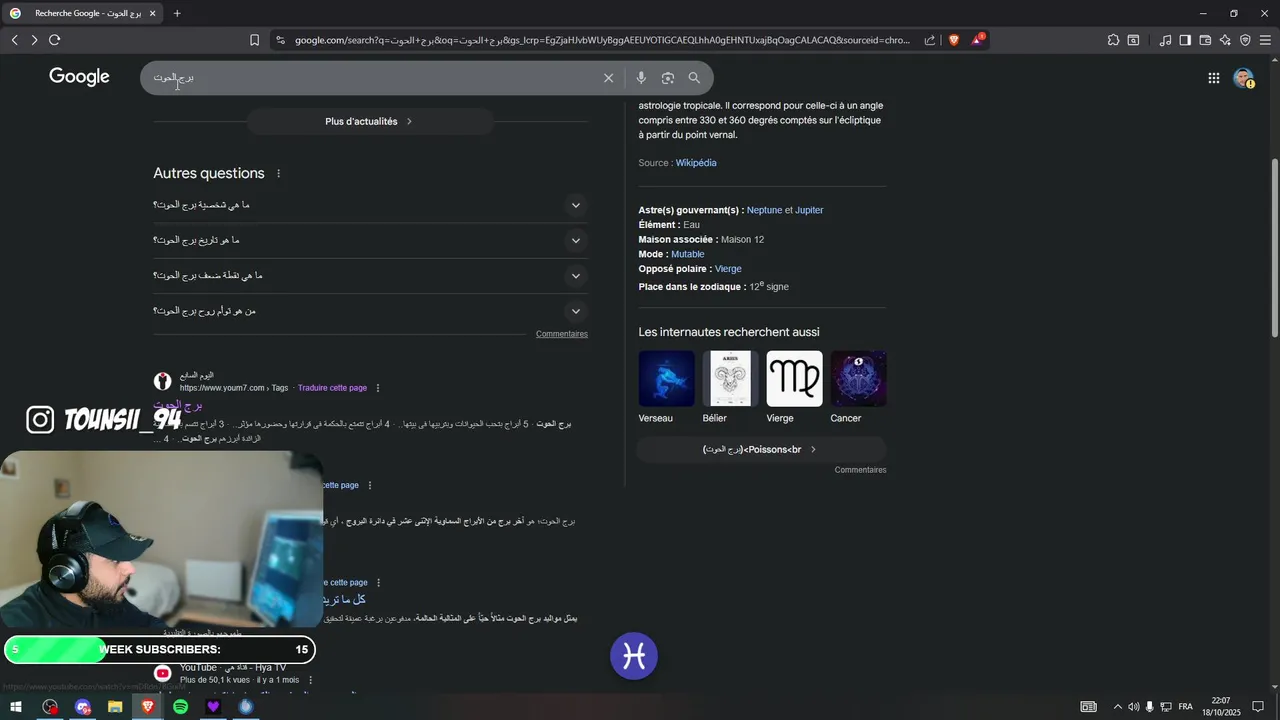Open the Mutable mode link
Screen dimensions: 1280x720
click(x=687, y=254)
